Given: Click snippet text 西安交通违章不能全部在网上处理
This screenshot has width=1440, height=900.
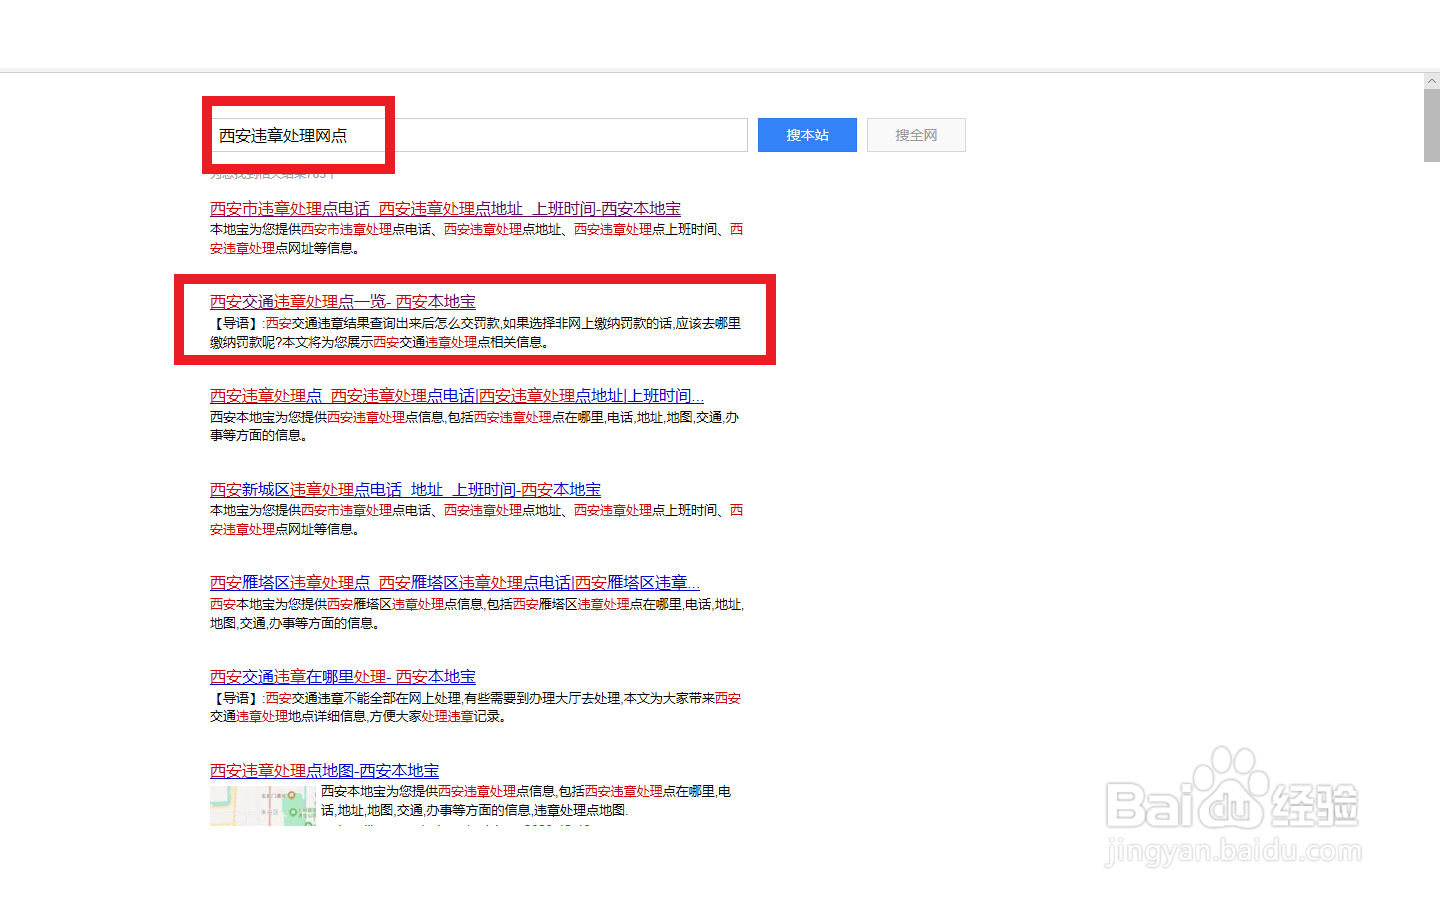Looking at the screenshot, I should click(x=476, y=707).
